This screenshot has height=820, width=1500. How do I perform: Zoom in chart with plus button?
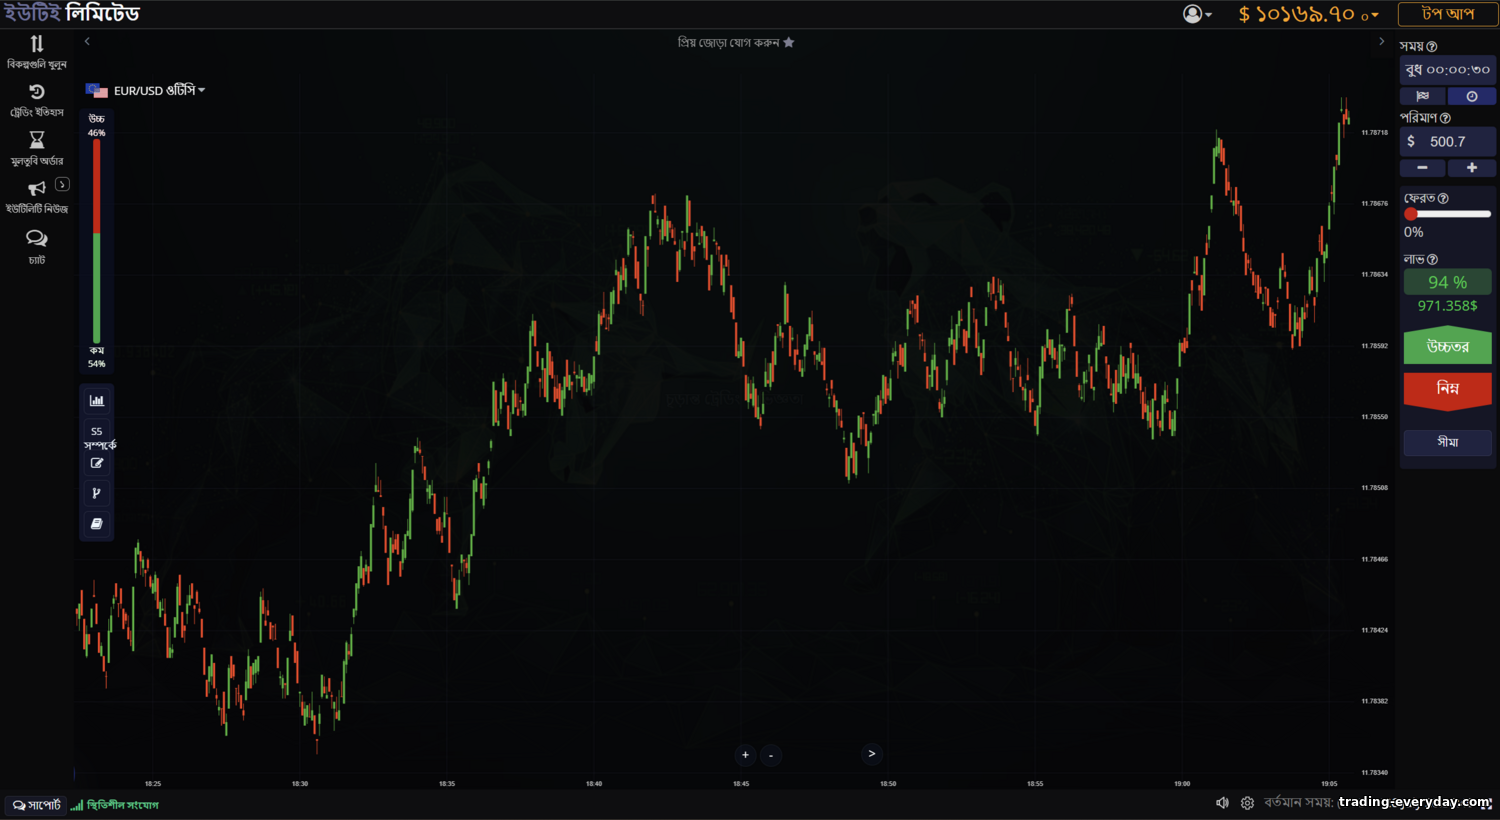745,755
